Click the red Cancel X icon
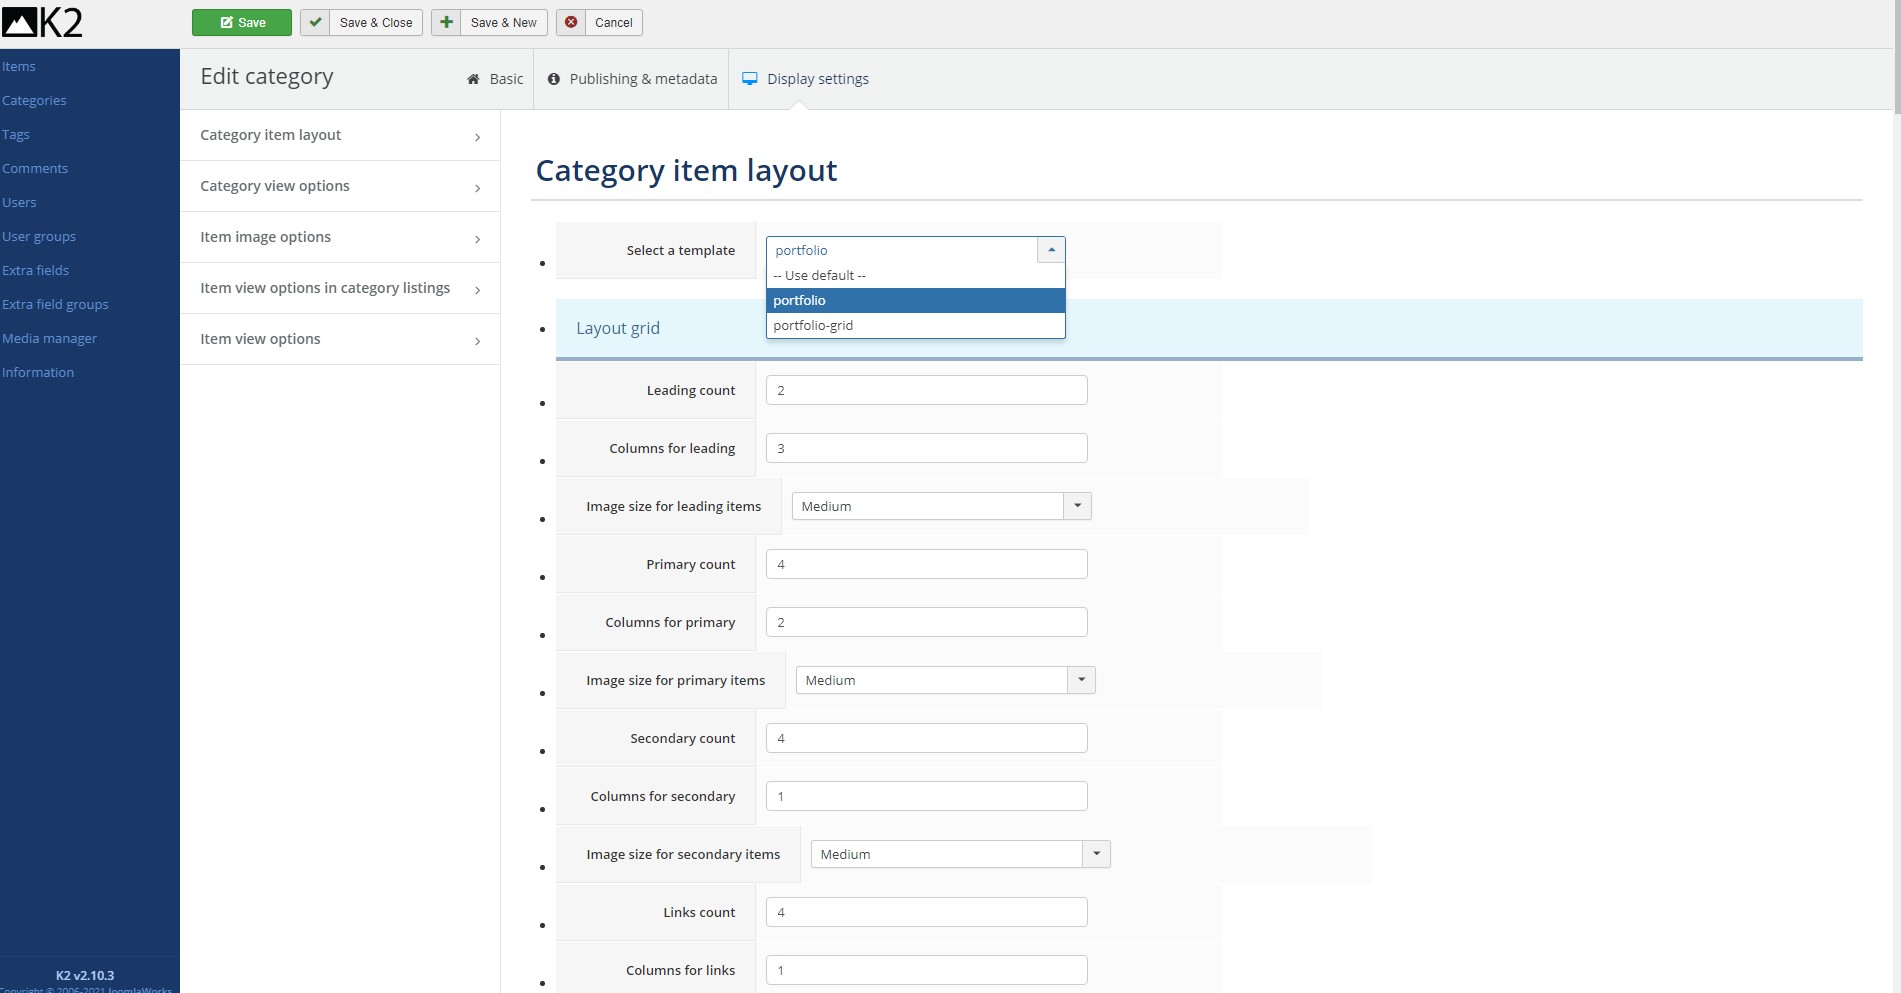The image size is (1901, 993). coord(571,22)
